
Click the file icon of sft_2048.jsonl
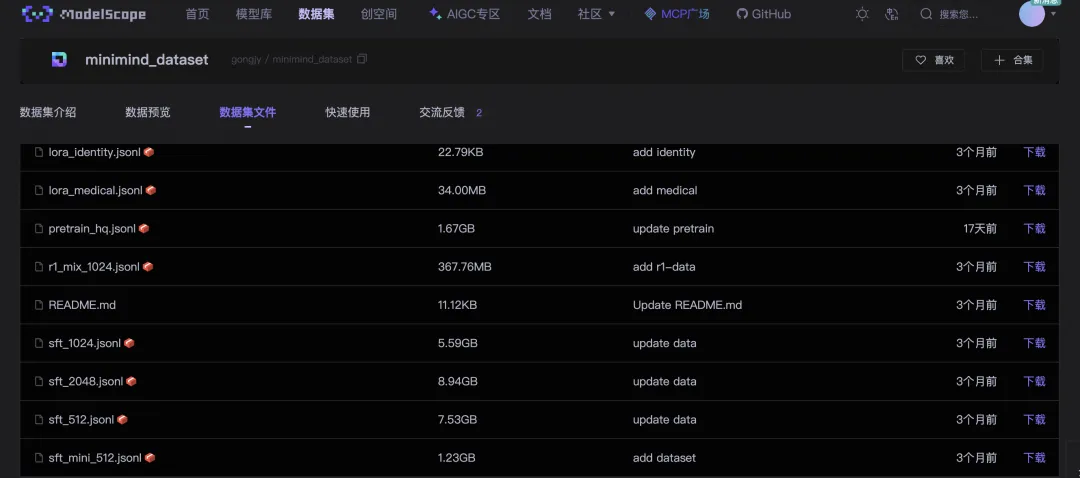point(39,381)
